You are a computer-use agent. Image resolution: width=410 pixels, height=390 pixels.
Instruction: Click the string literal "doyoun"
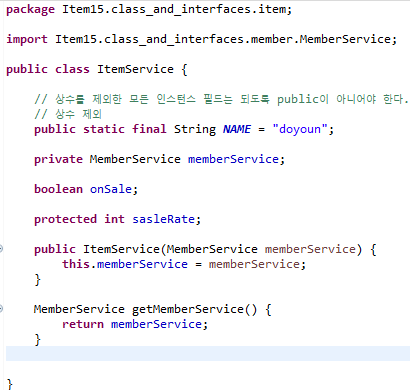click(300, 129)
